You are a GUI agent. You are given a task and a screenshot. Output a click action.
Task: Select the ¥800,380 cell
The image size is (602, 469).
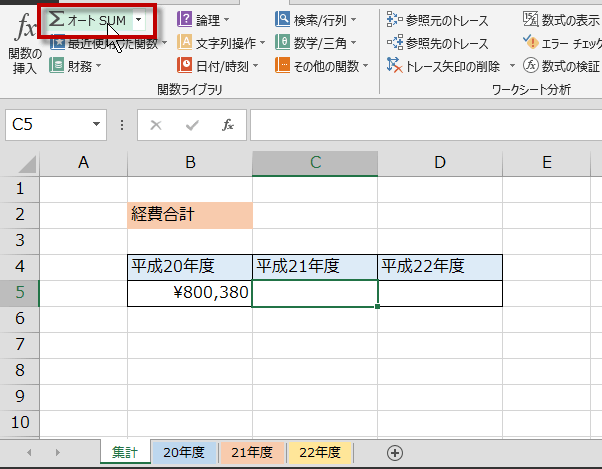click(x=190, y=293)
